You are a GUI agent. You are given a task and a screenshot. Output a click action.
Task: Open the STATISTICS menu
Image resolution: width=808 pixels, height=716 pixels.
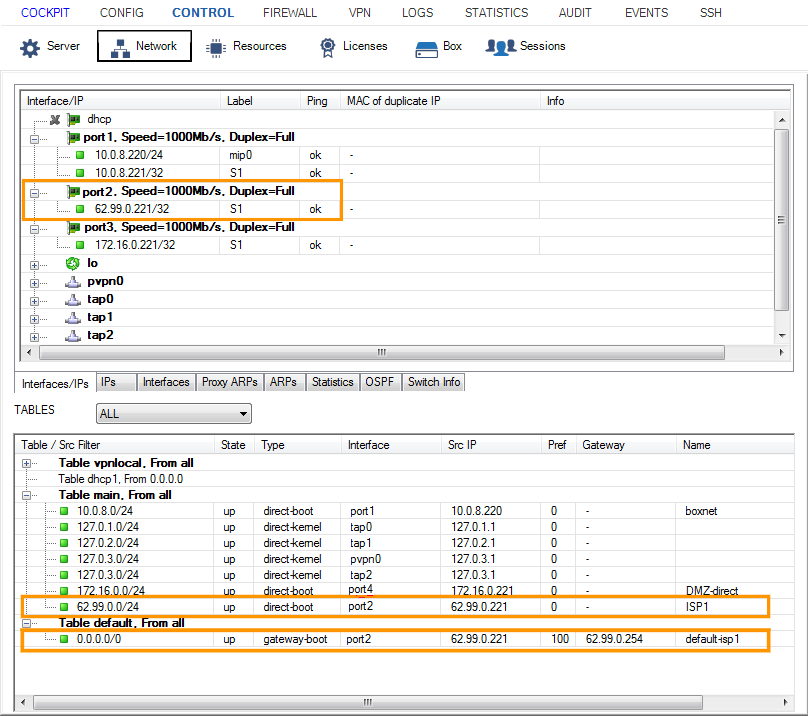(x=496, y=13)
